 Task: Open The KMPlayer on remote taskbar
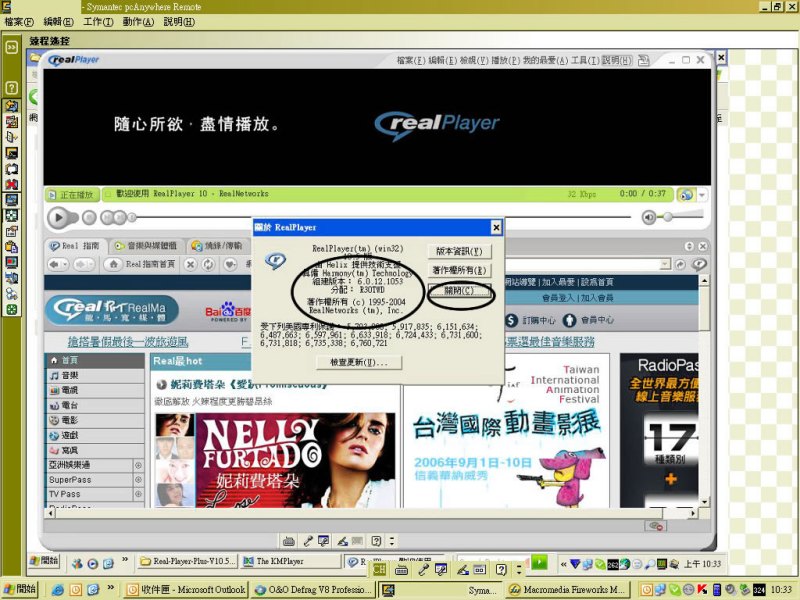click(290, 561)
